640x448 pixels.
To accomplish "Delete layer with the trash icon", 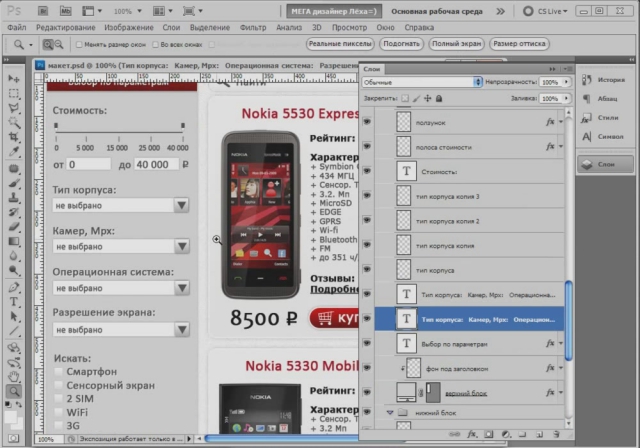I will (x=556, y=435).
